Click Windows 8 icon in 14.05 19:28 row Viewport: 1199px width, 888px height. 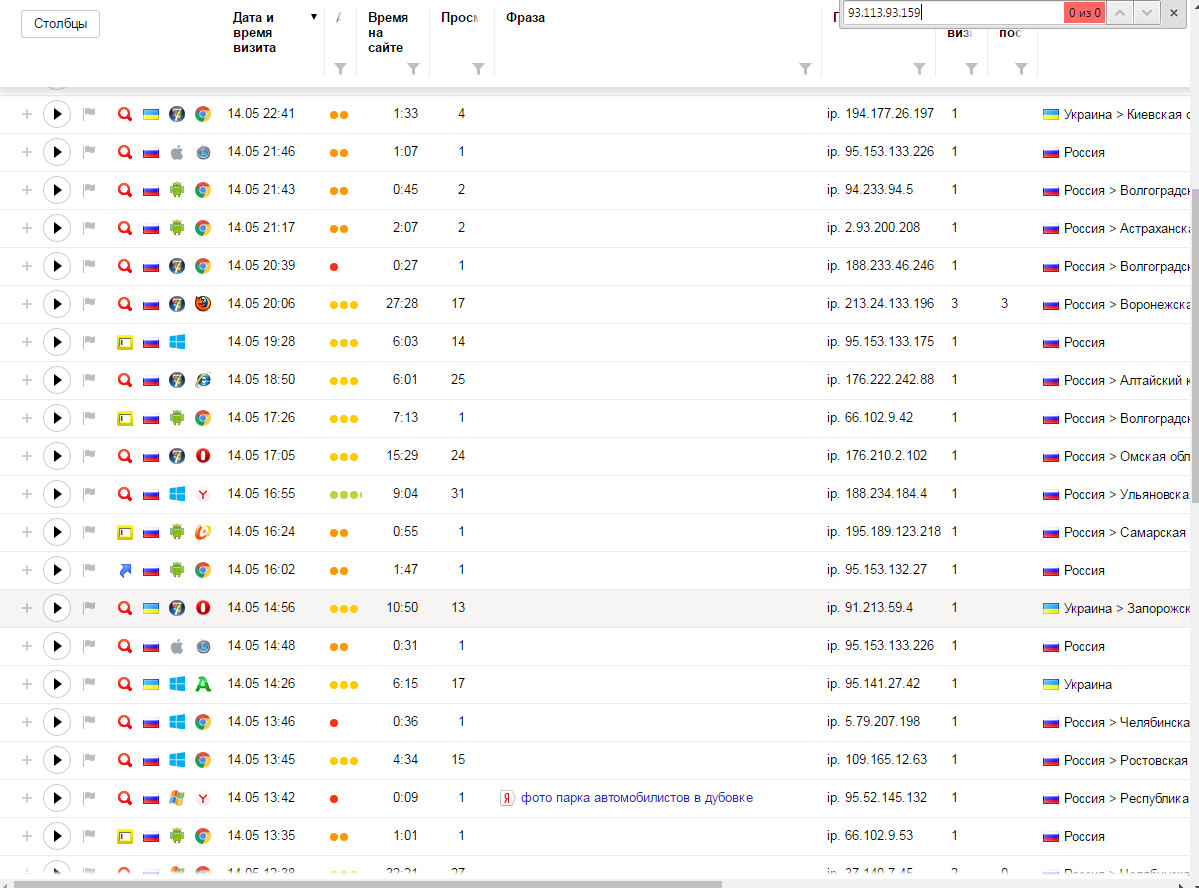[177, 342]
